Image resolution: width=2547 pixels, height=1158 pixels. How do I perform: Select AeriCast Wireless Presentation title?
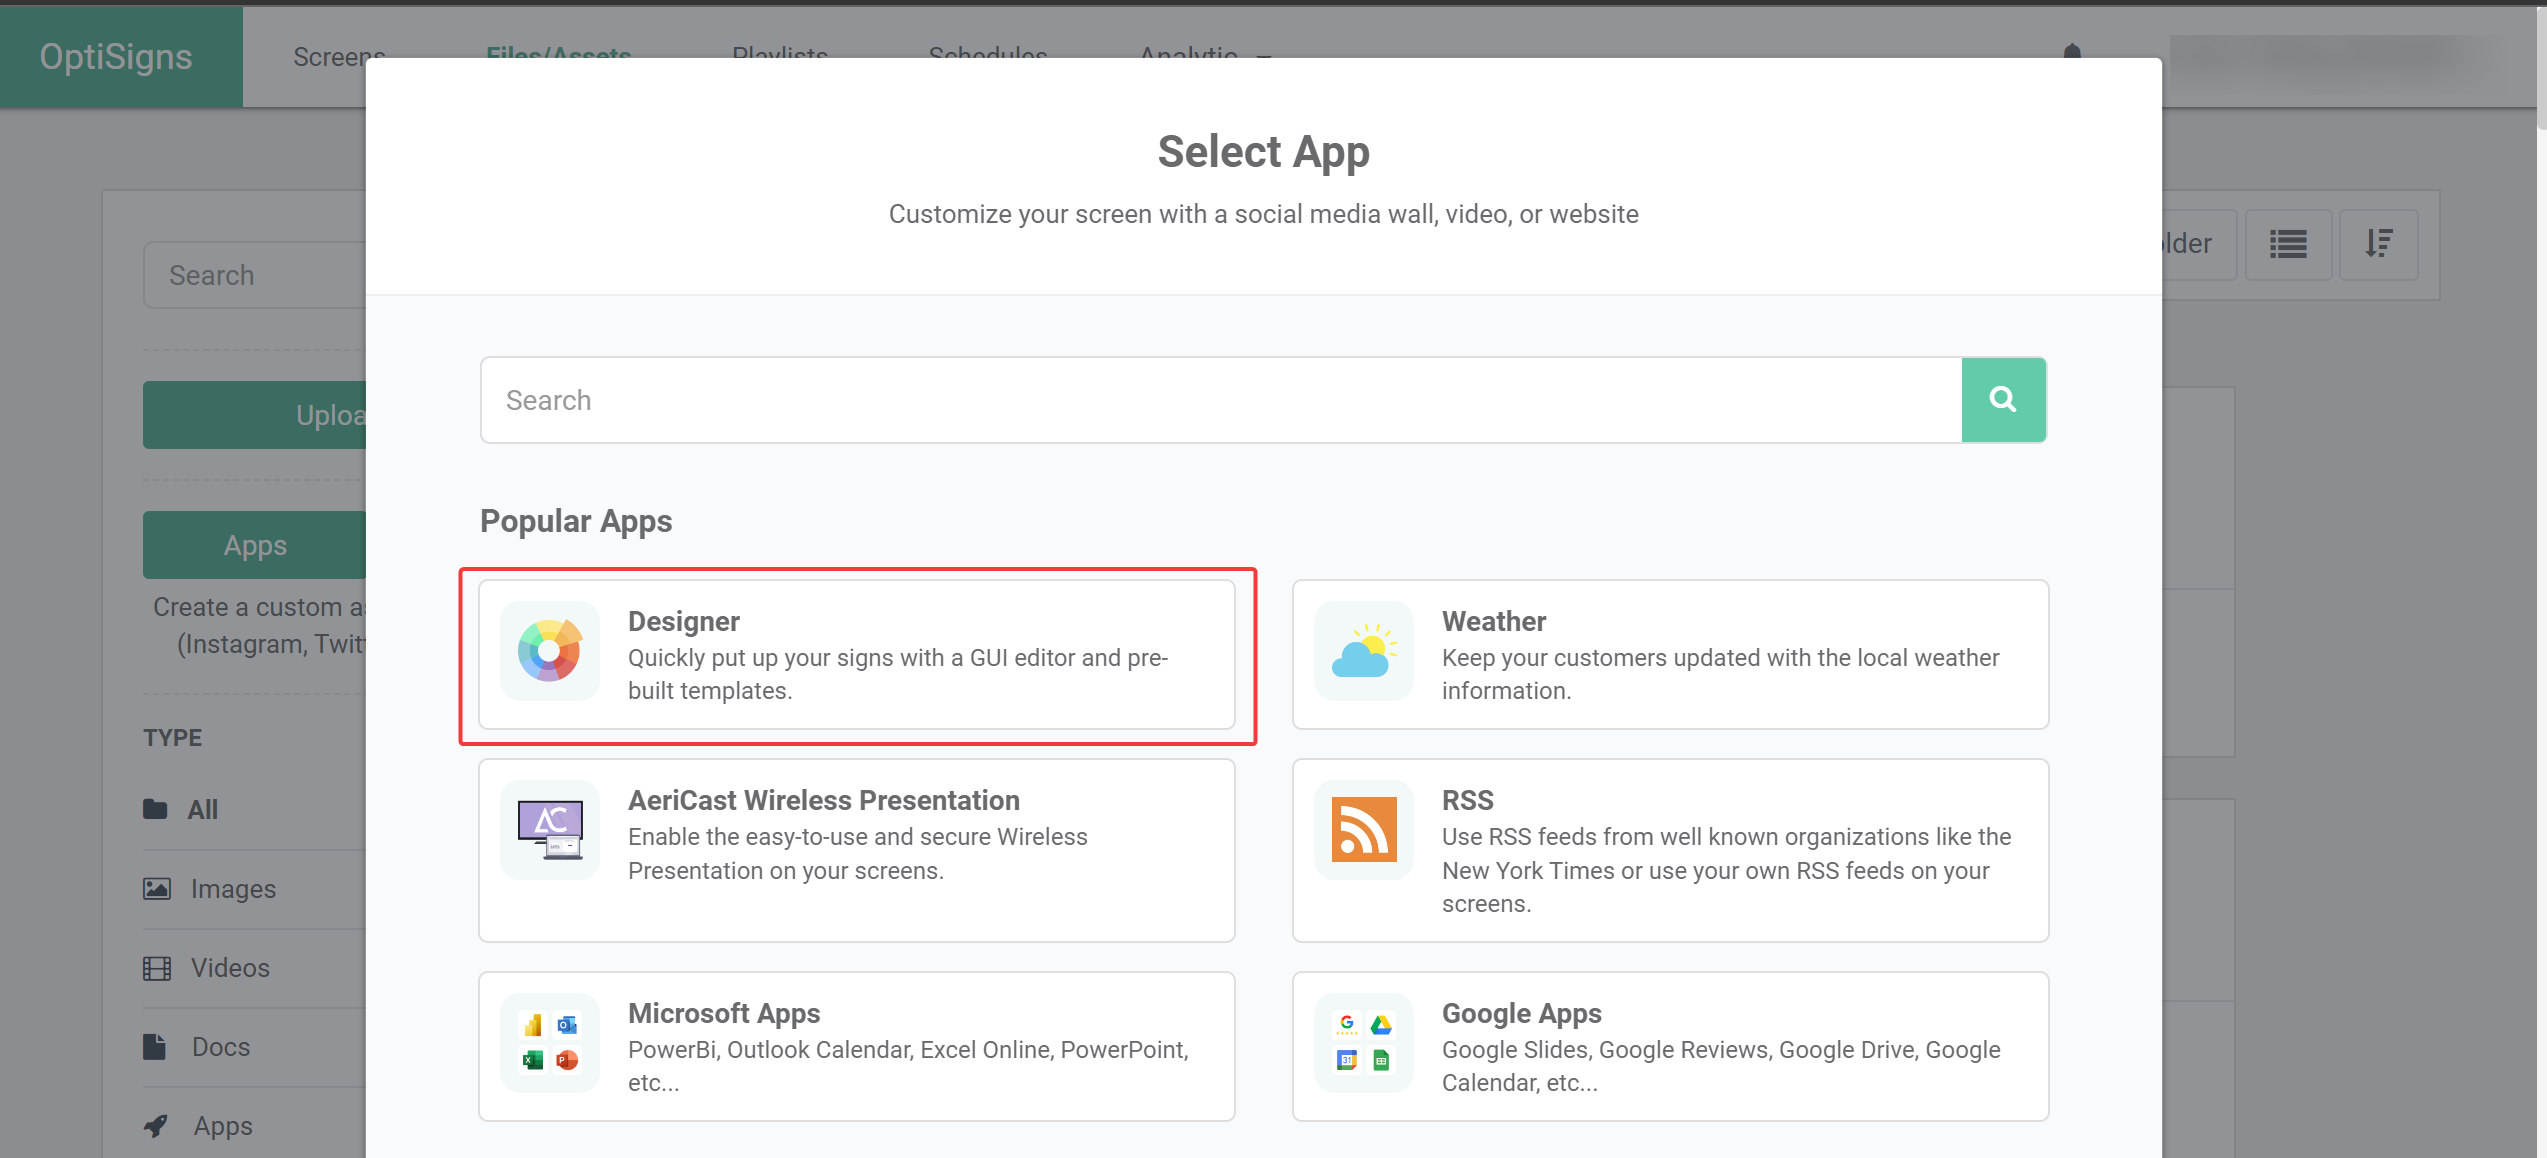(x=824, y=800)
